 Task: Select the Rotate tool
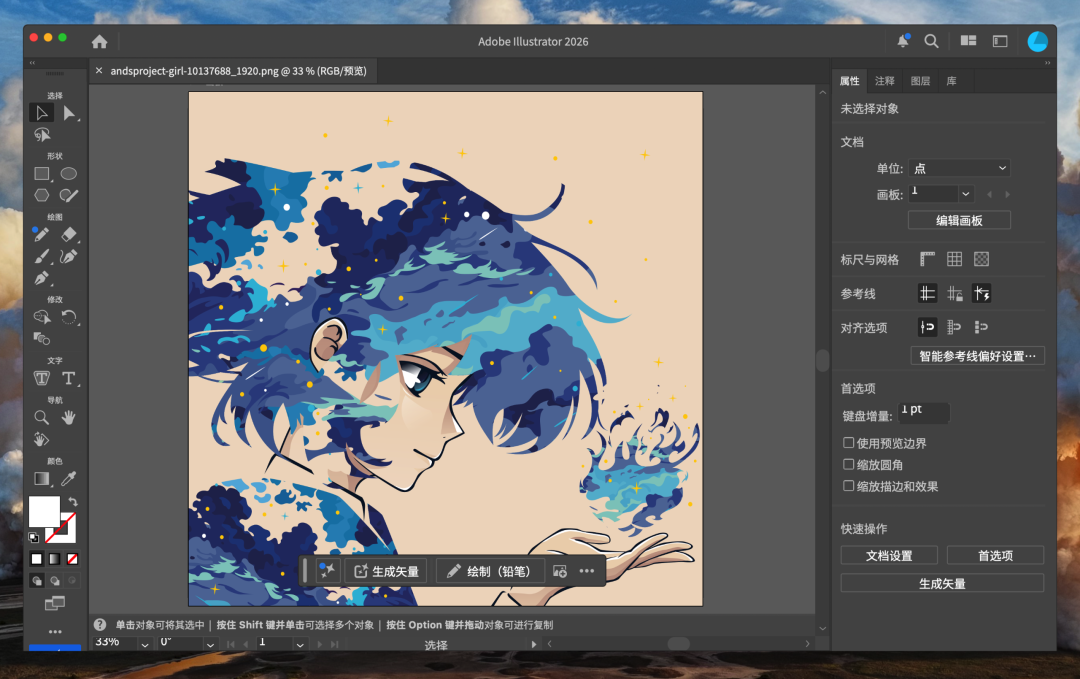(68, 317)
